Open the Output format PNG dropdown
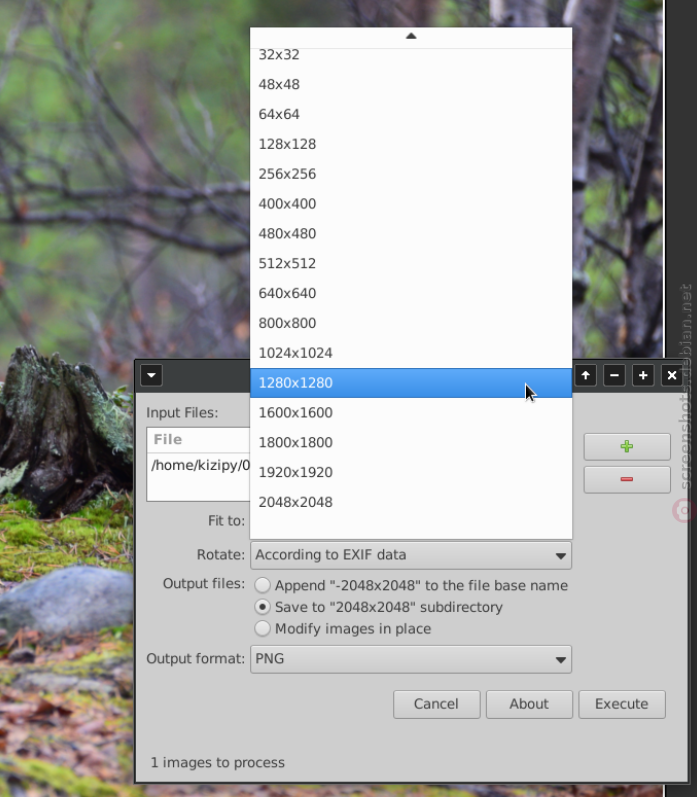 click(411, 659)
